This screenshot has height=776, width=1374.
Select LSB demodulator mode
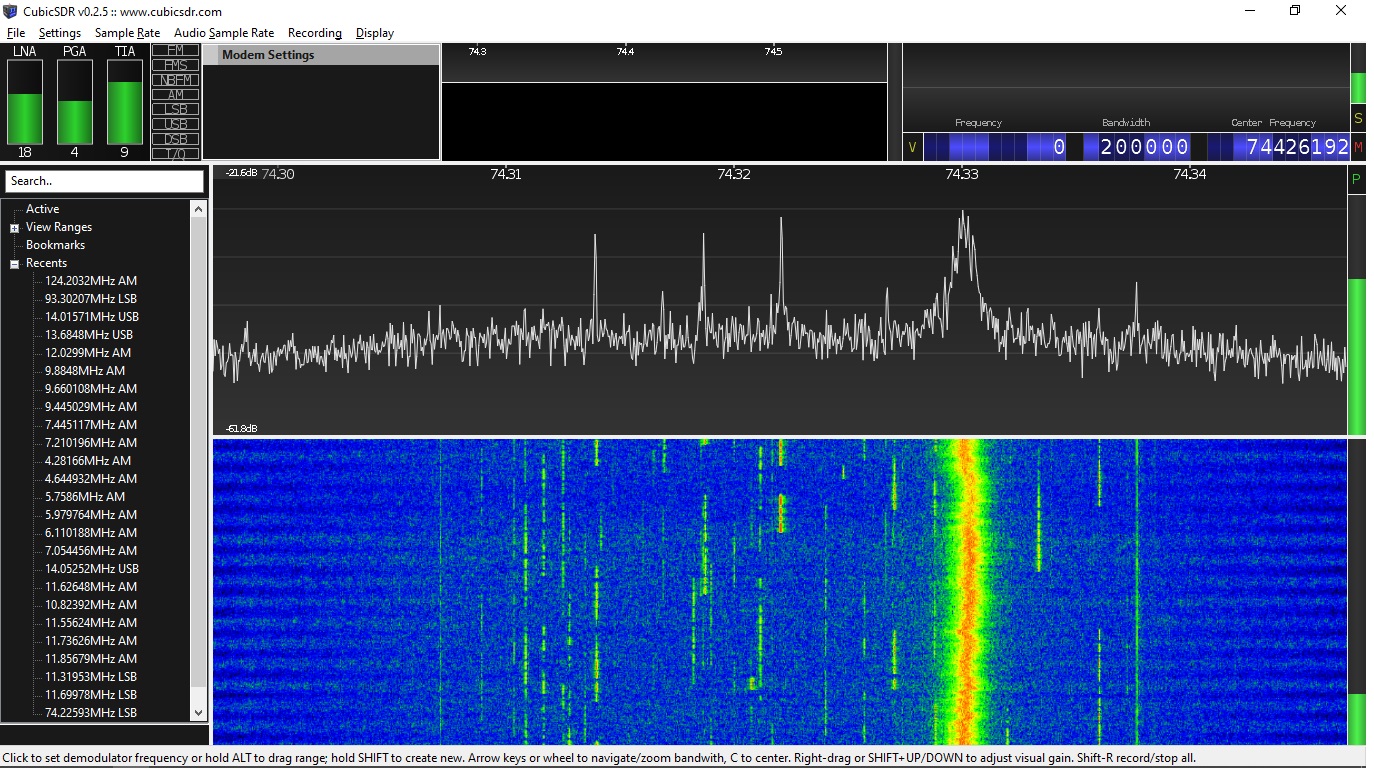(x=176, y=109)
